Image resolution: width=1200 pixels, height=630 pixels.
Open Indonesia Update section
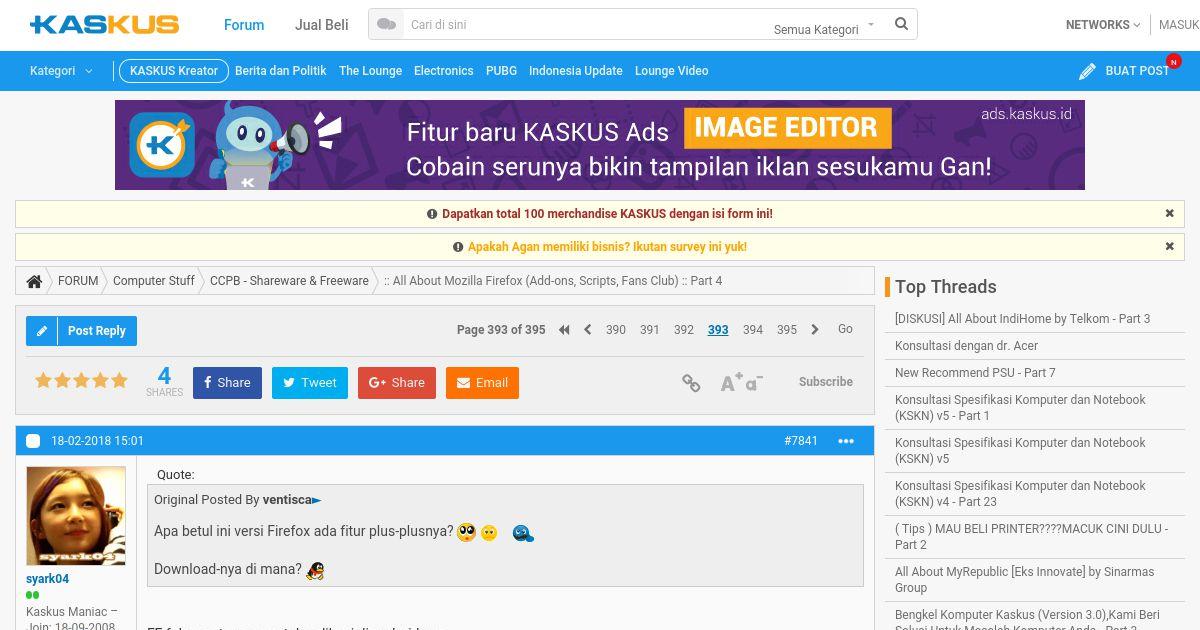coord(576,71)
